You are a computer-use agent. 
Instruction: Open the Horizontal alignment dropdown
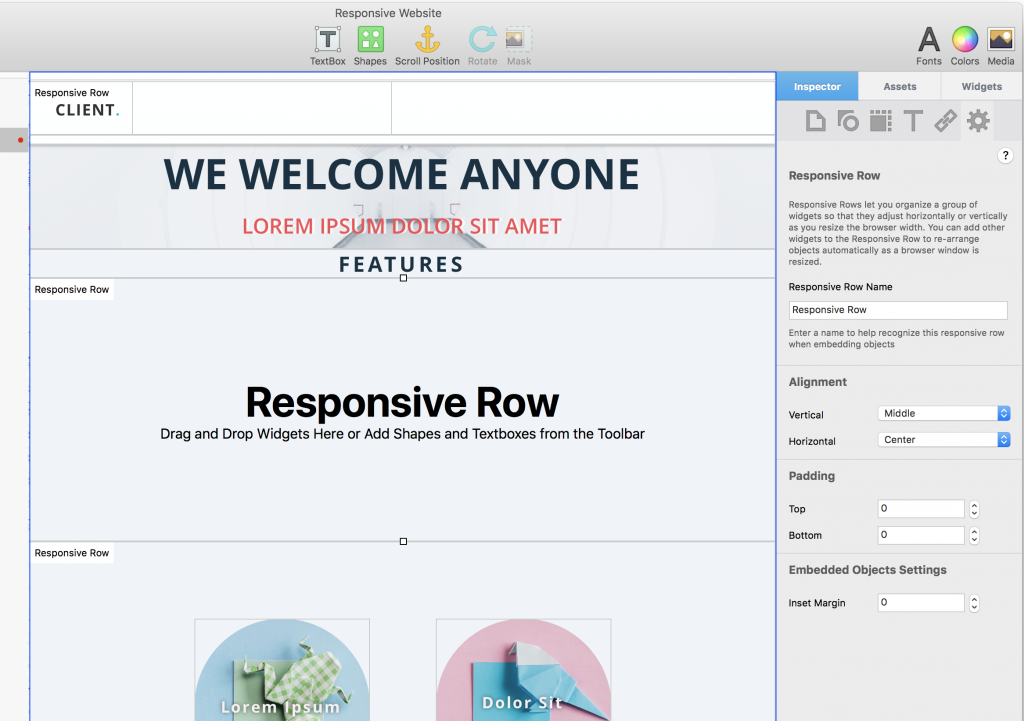[944, 440]
